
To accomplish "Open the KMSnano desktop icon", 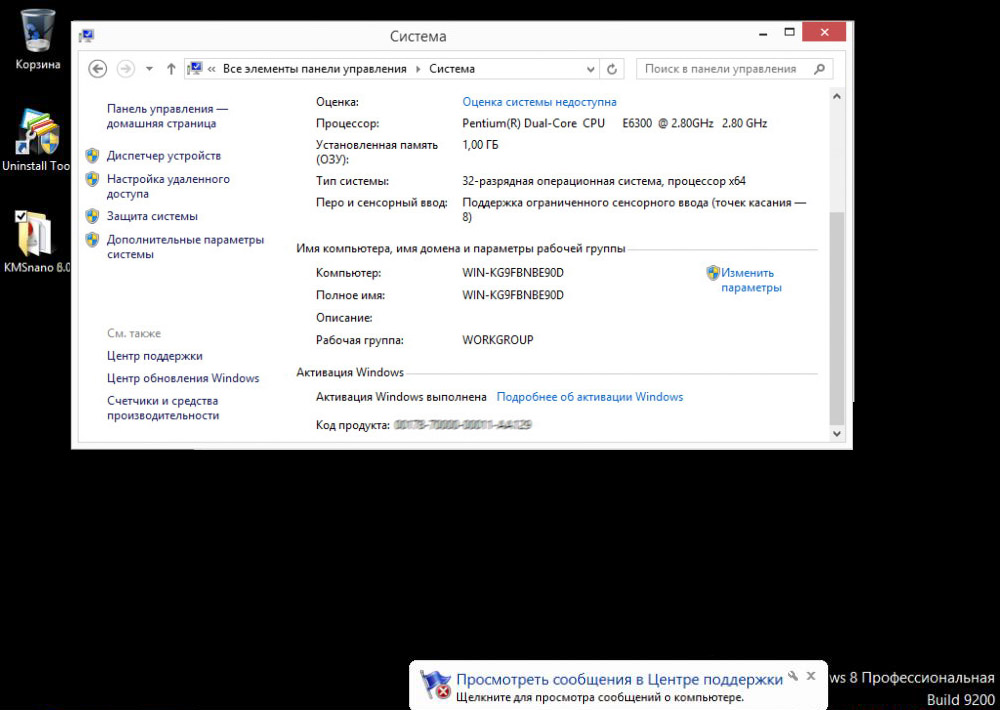I will [x=36, y=241].
